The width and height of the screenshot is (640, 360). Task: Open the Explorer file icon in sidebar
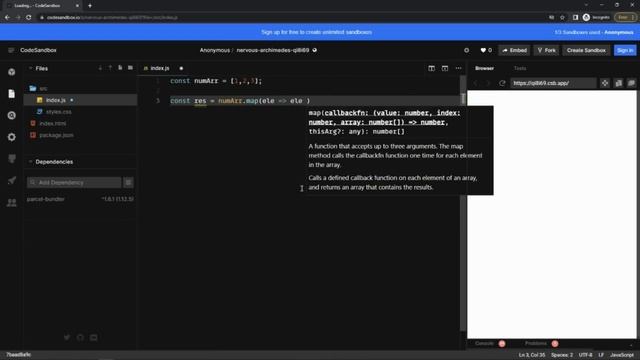coord(11,94)
